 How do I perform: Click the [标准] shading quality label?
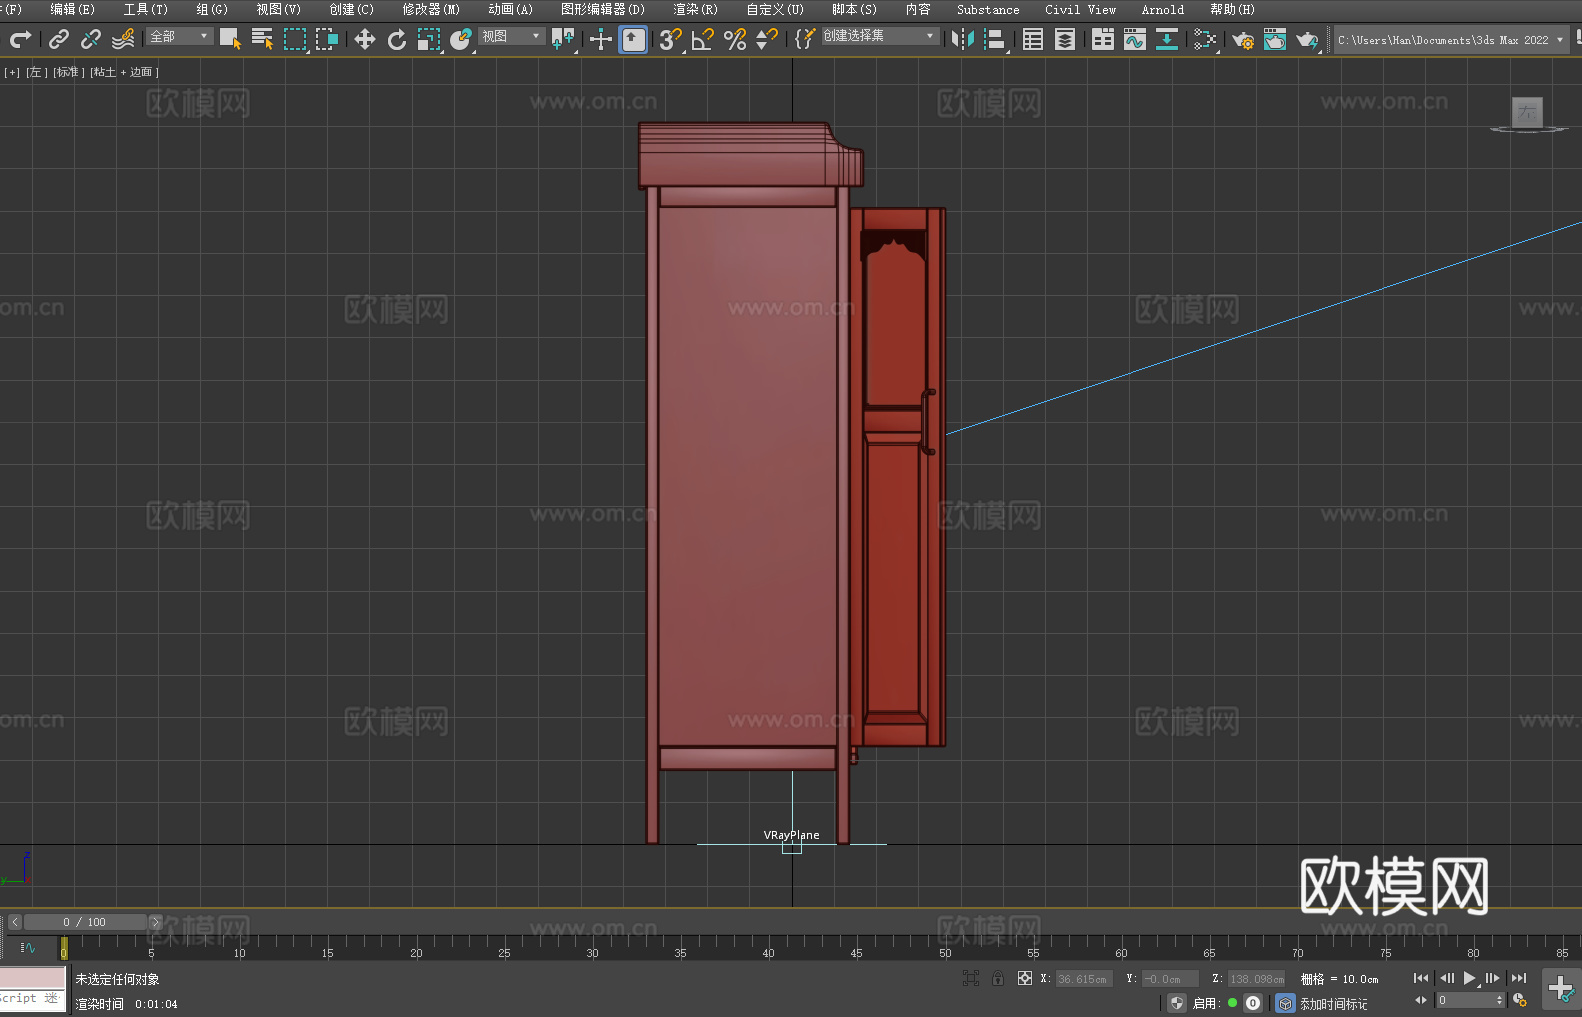point(69,72)
